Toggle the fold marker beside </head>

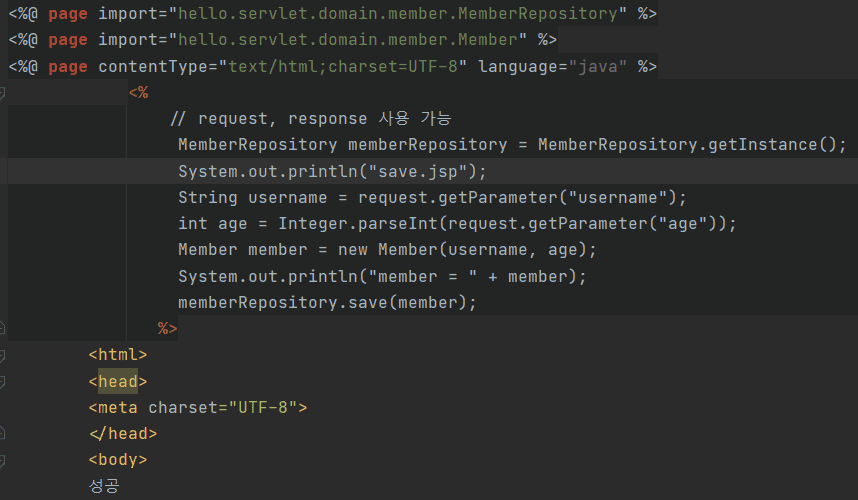[x=2, y=434]
